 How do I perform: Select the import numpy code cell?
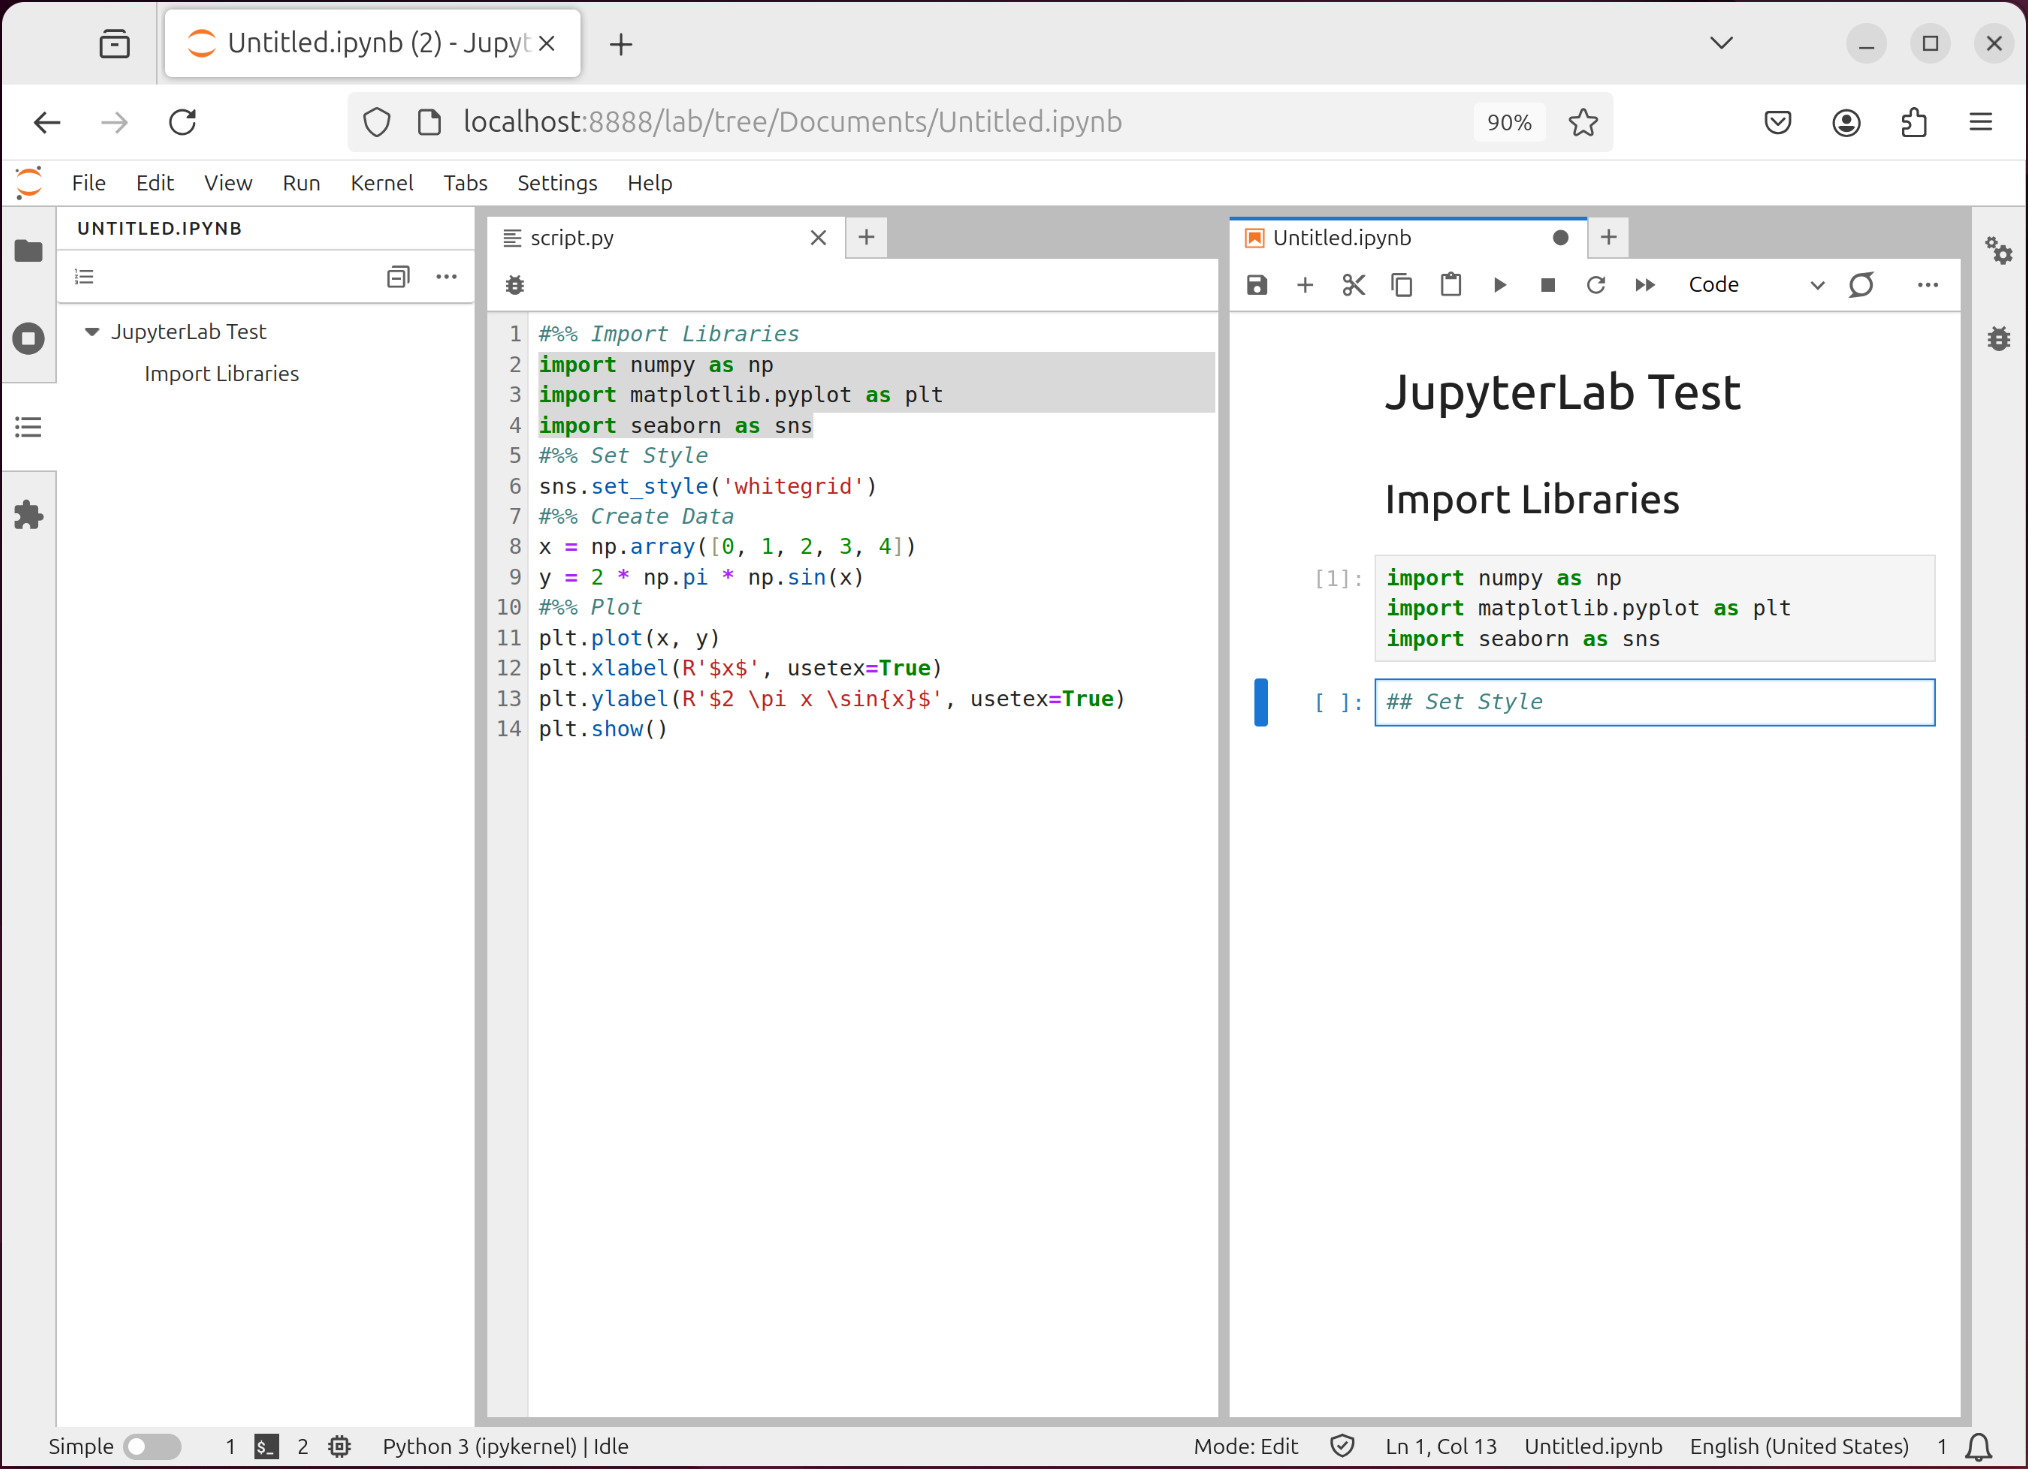[x=1654, y=608]
